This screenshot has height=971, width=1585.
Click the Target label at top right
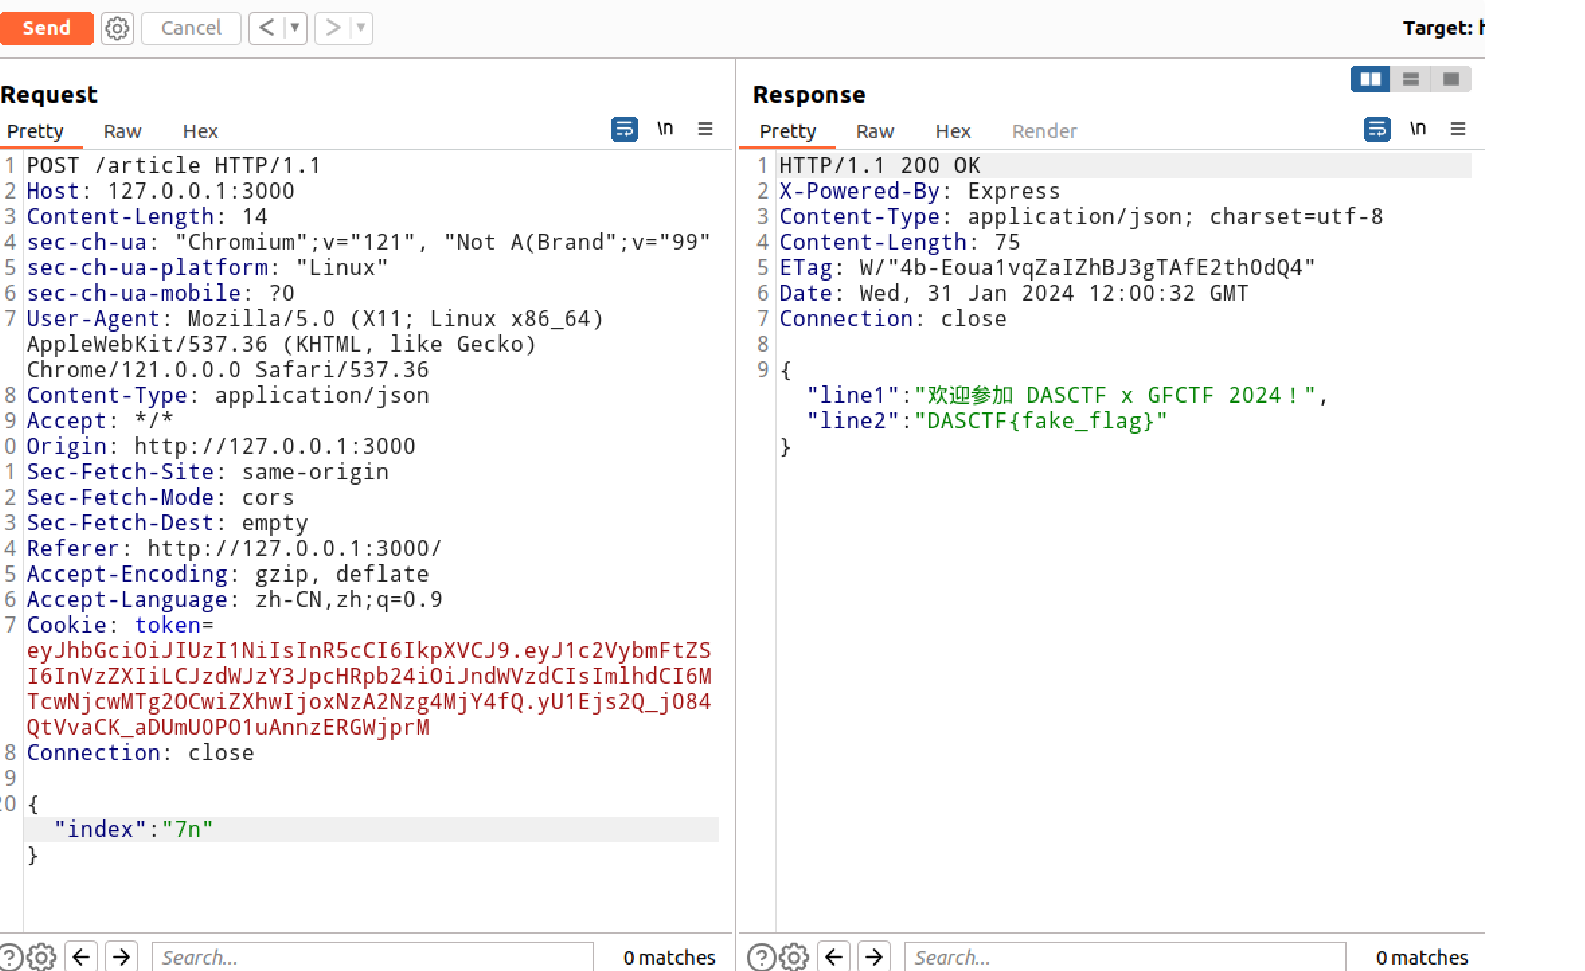point(1443,28)
